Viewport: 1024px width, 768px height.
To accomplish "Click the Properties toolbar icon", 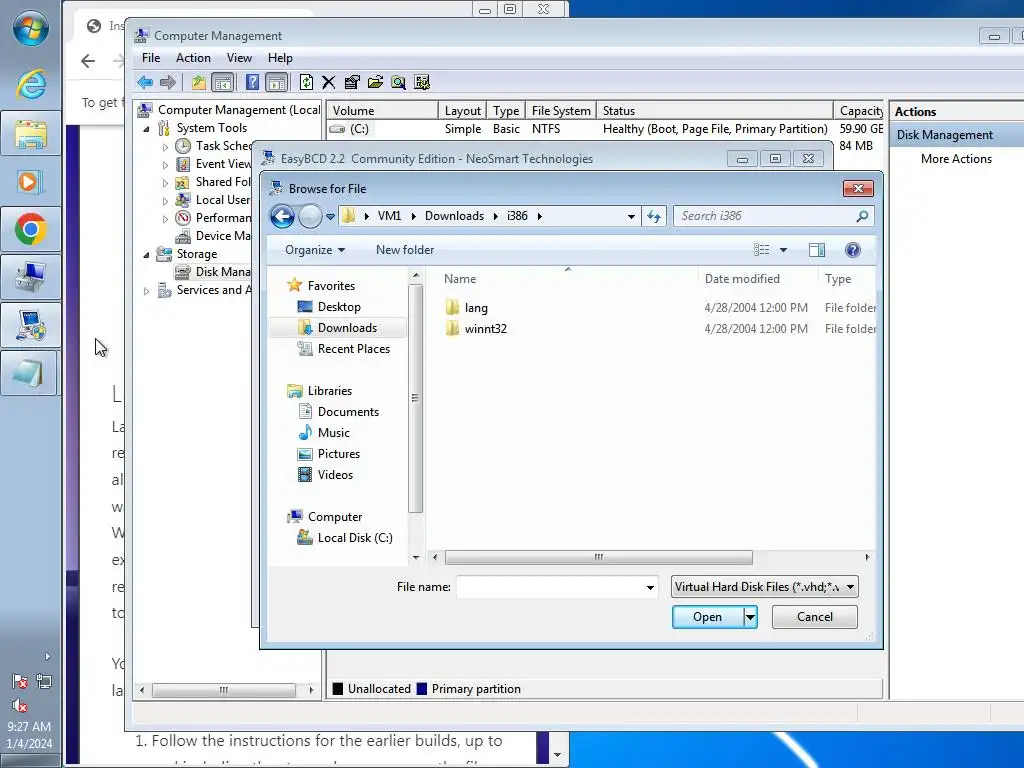I will [352, 82].
